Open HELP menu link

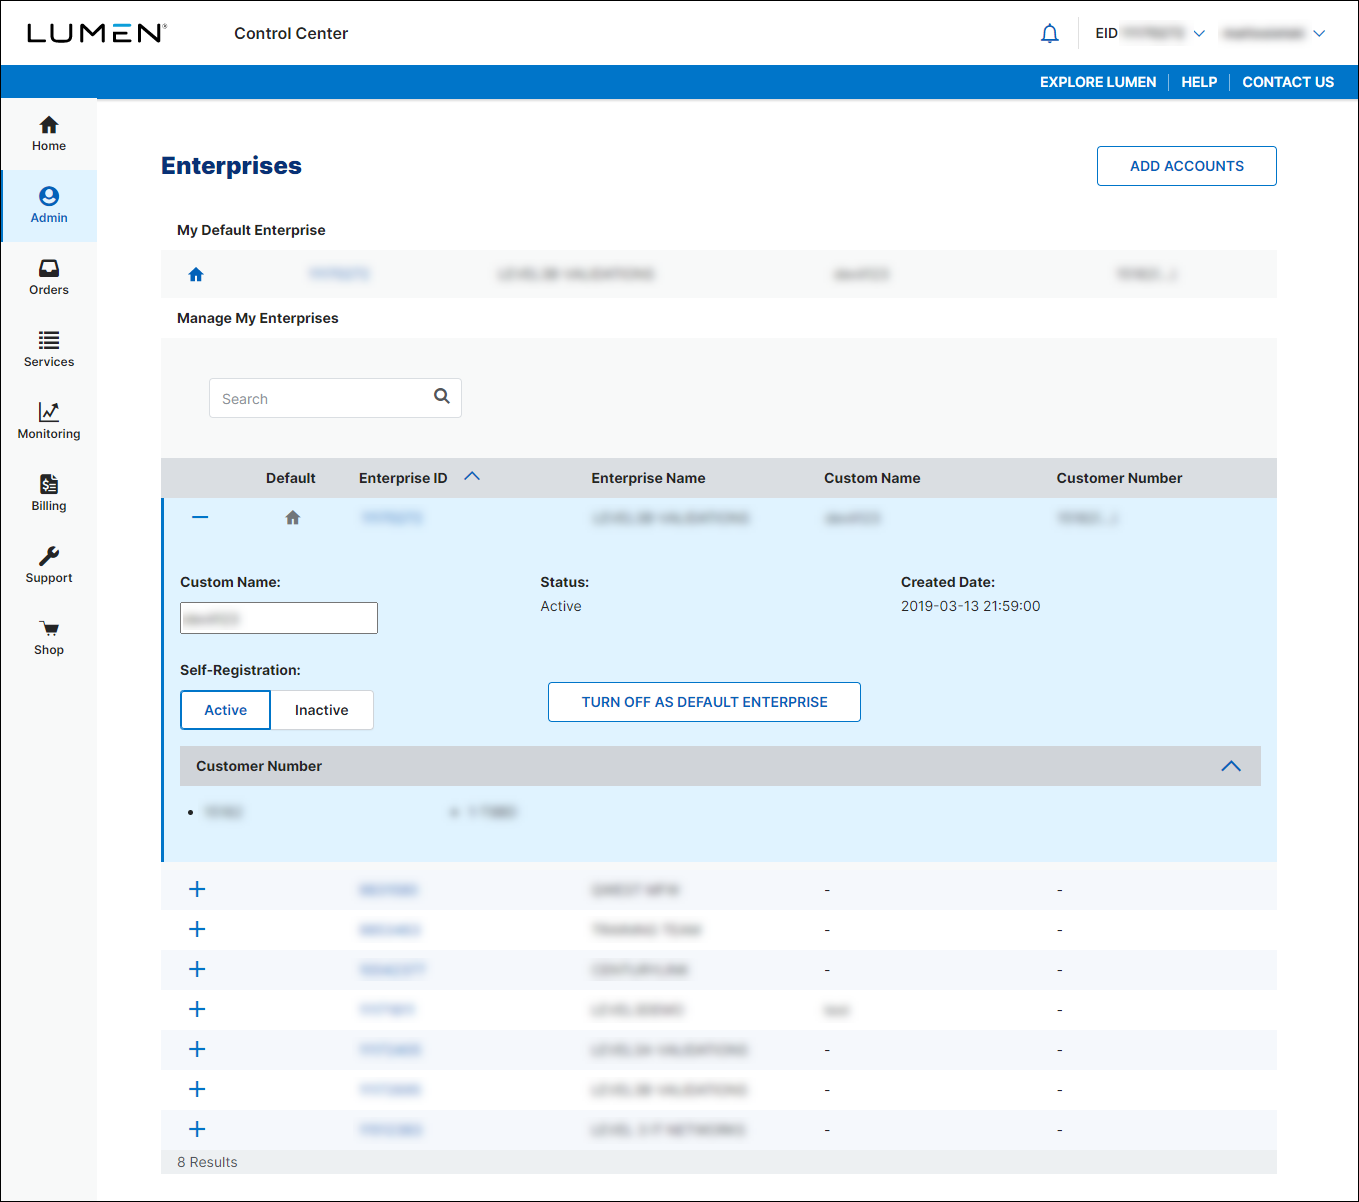(1199, 82)
